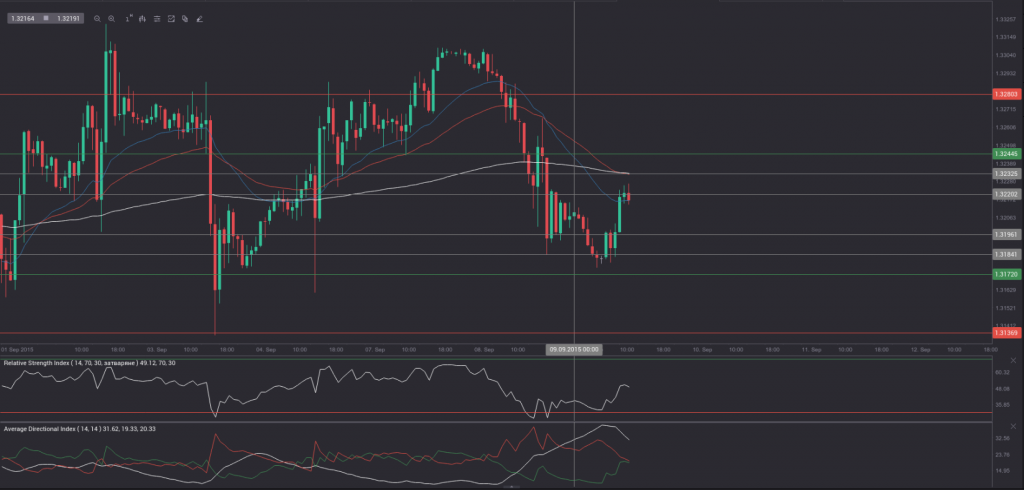
Task: Close the Relative Strength Index panel
Action: coord(1014,361)
